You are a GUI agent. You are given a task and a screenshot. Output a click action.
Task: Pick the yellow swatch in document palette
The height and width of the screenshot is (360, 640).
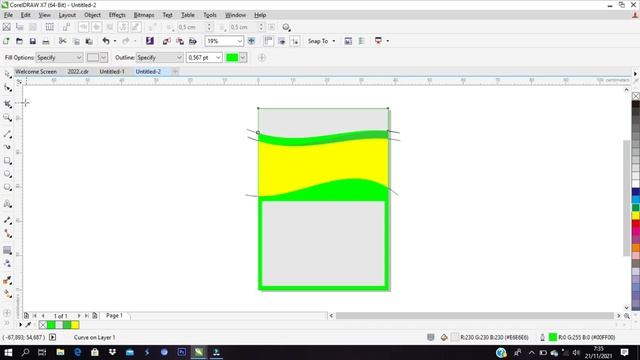point(75,325)
